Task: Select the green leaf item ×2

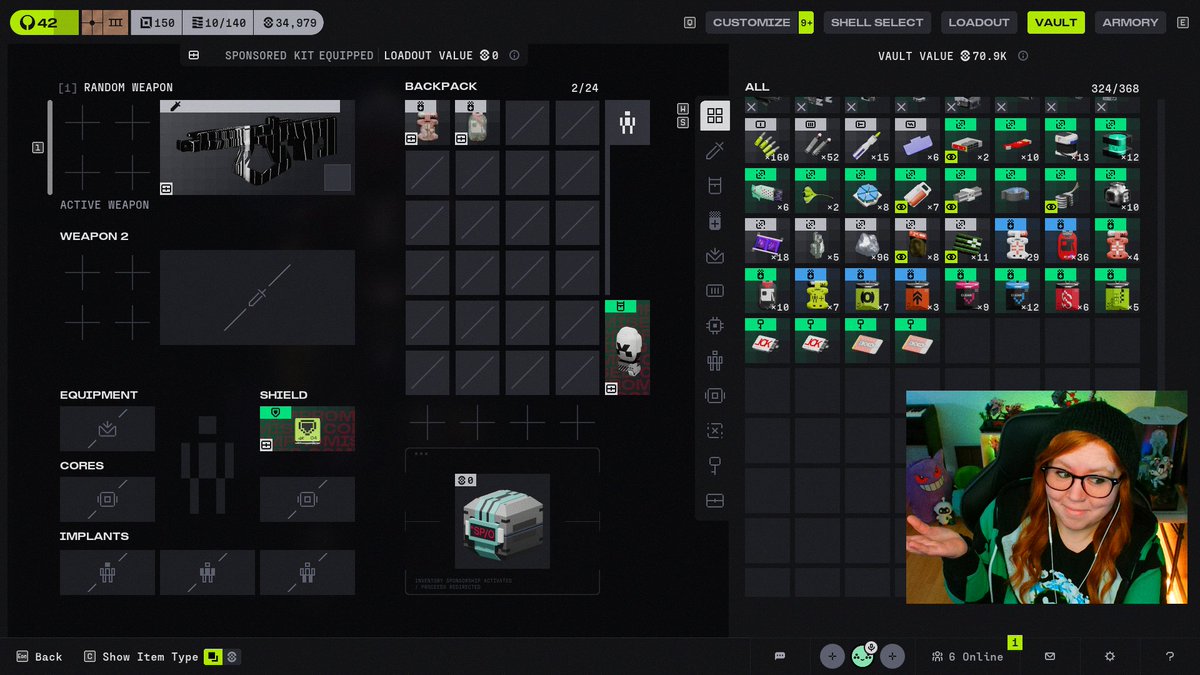Action: coord(817,191)
